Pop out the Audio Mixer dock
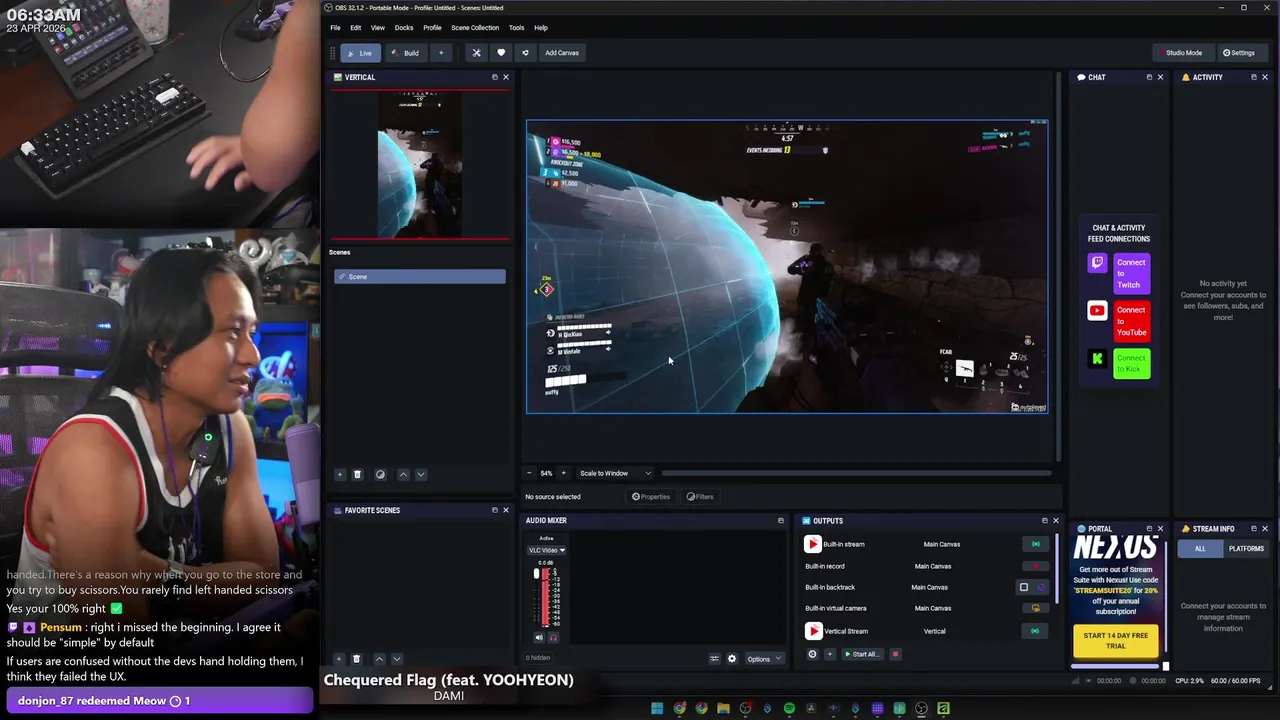The width and height of the screenshot is (1280, 720). click(x=781, y=520)
